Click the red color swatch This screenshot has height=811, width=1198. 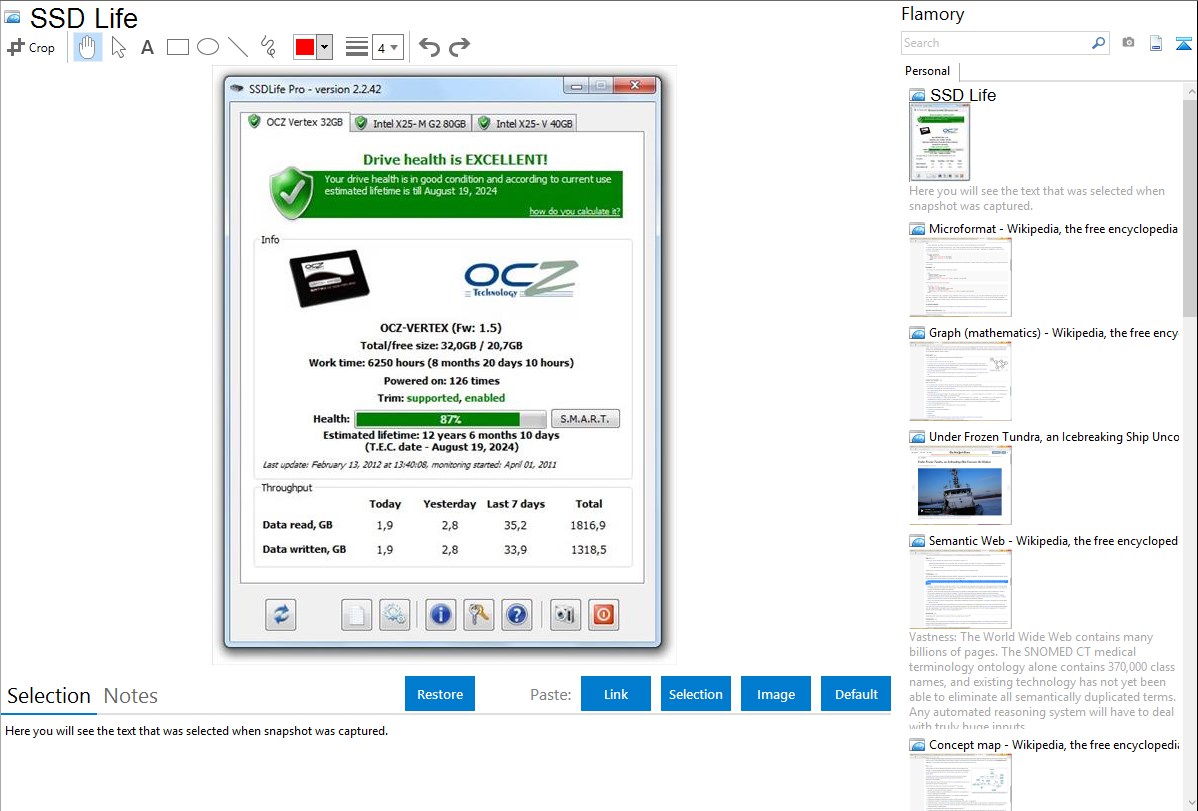point(305,47)
